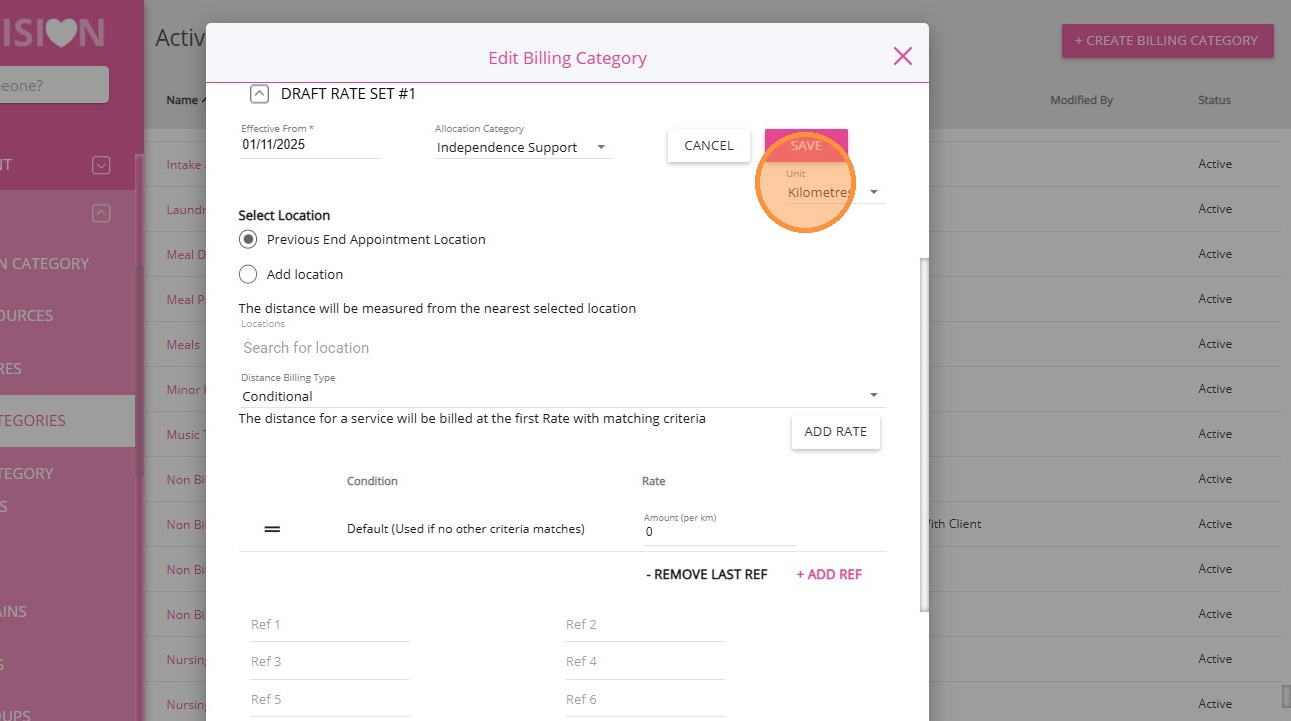Click the + Add Ref link
Viewport: 1291px width, 721px height.
(829, 575)
